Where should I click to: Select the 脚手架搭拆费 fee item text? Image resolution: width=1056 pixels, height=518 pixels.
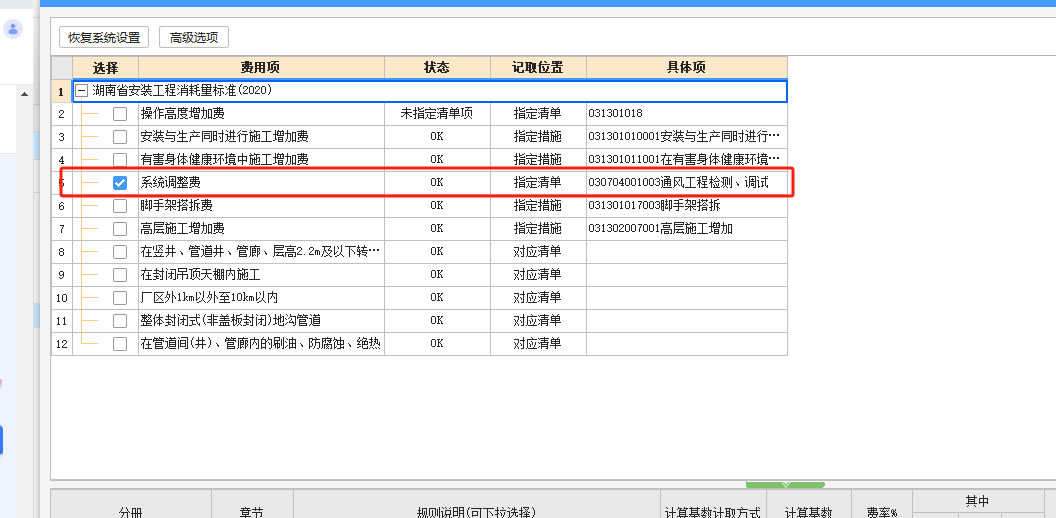coord(176,205)
